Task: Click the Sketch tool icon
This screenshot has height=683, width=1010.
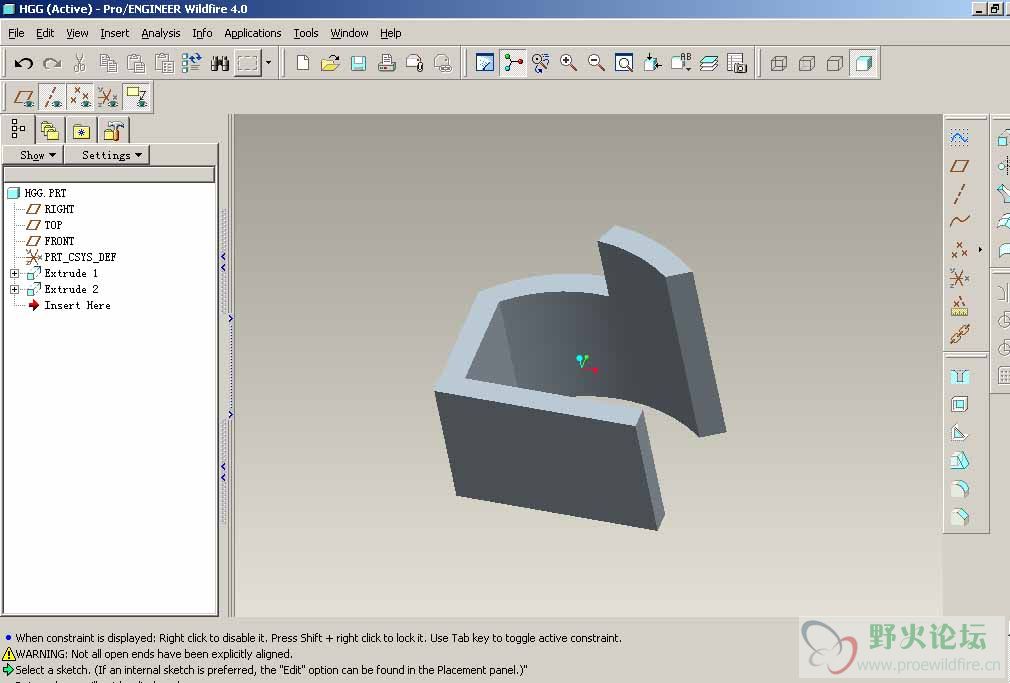Action: pos(959,137)
